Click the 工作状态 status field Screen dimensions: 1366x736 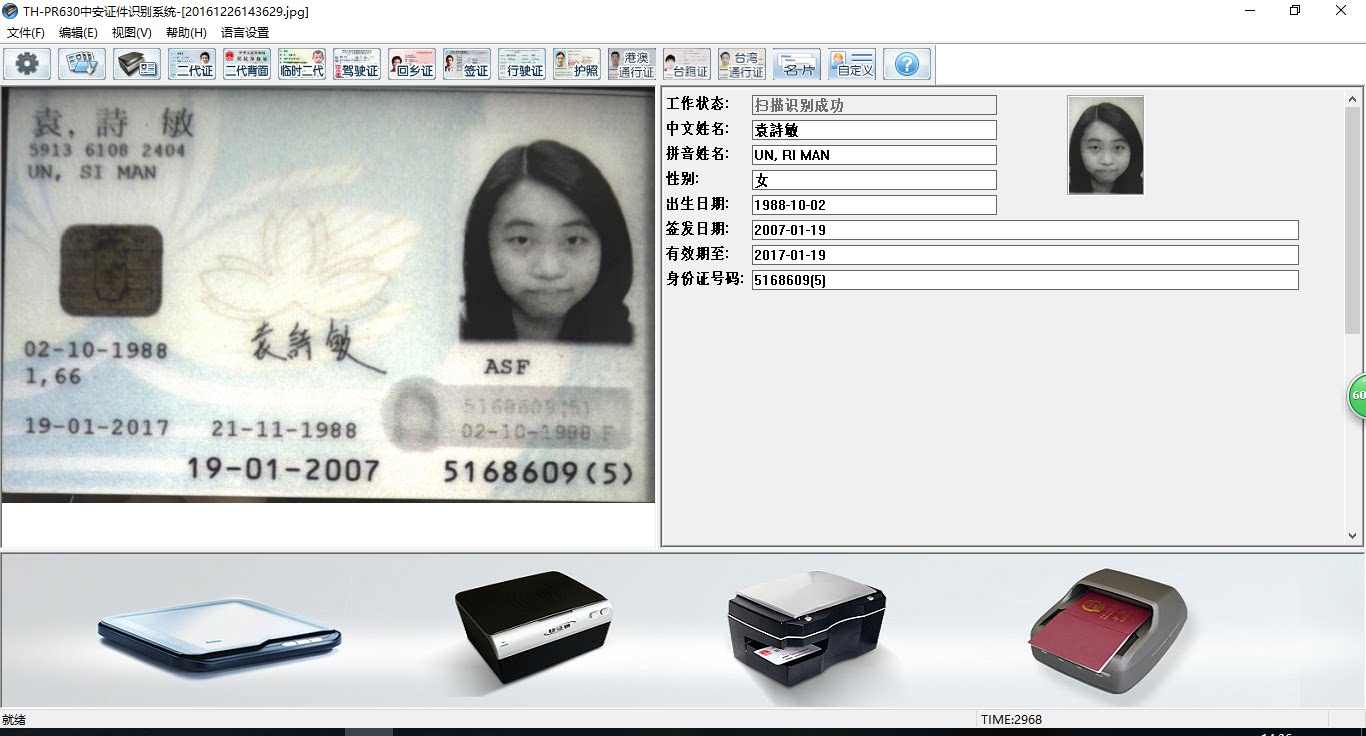pos(874,105)
